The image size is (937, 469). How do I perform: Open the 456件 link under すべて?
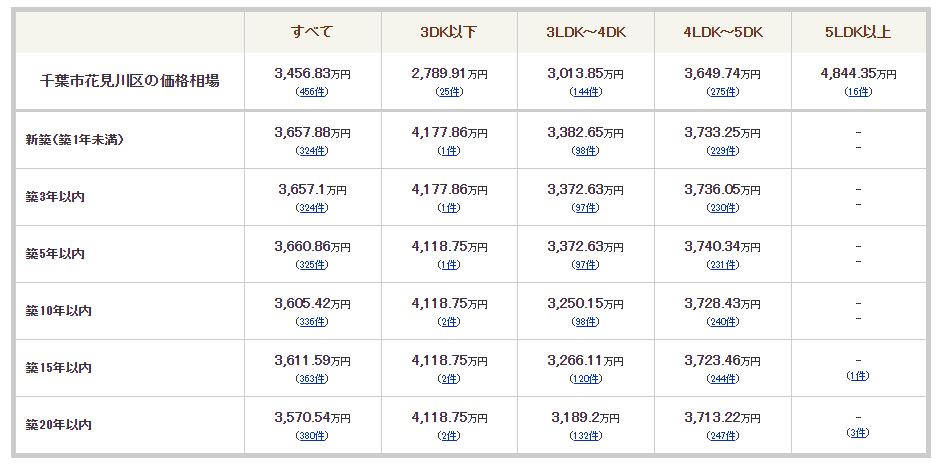(312, 92)
